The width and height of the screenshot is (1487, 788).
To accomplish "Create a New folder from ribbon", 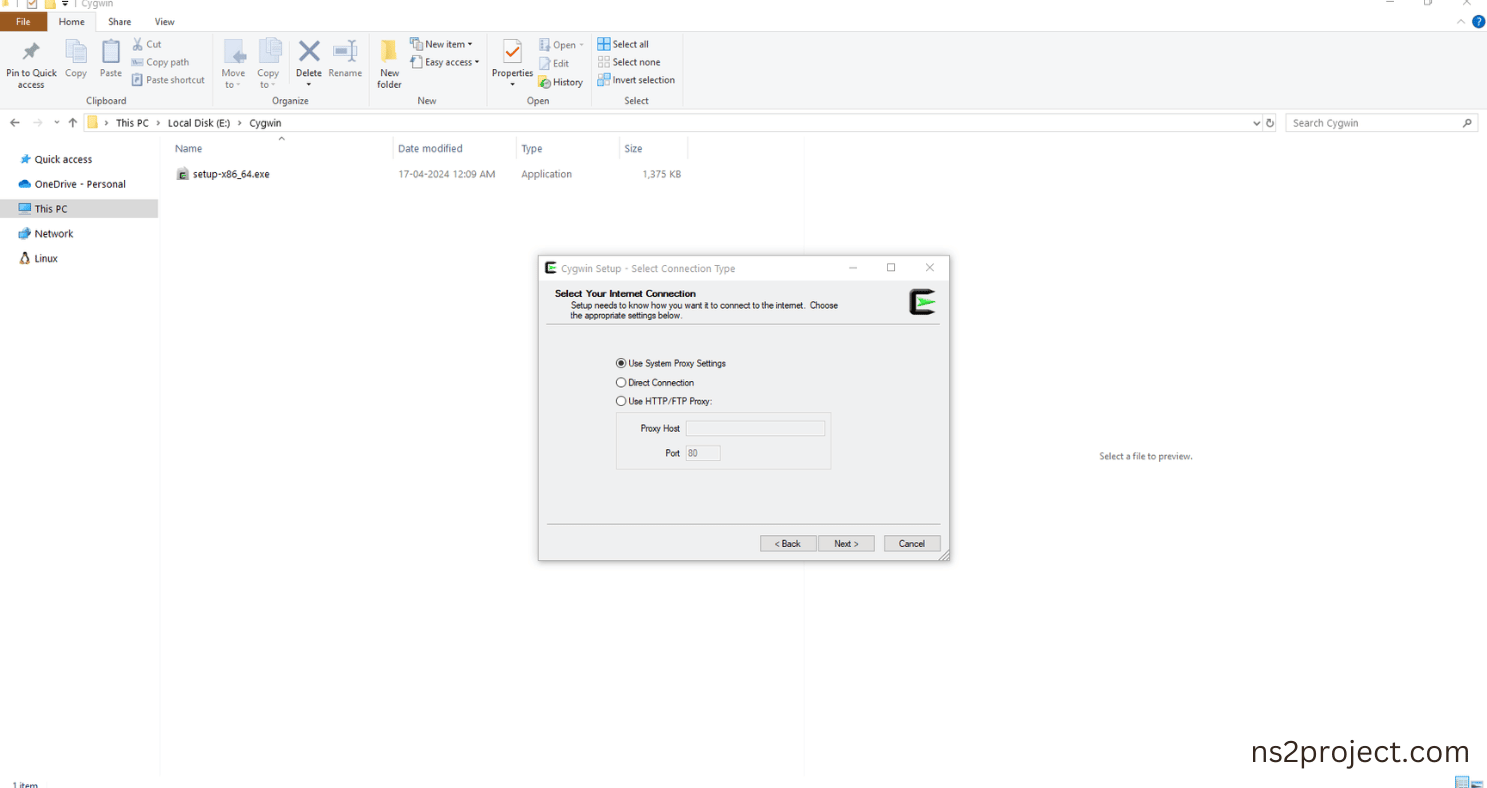I will [x=389, y=64].
